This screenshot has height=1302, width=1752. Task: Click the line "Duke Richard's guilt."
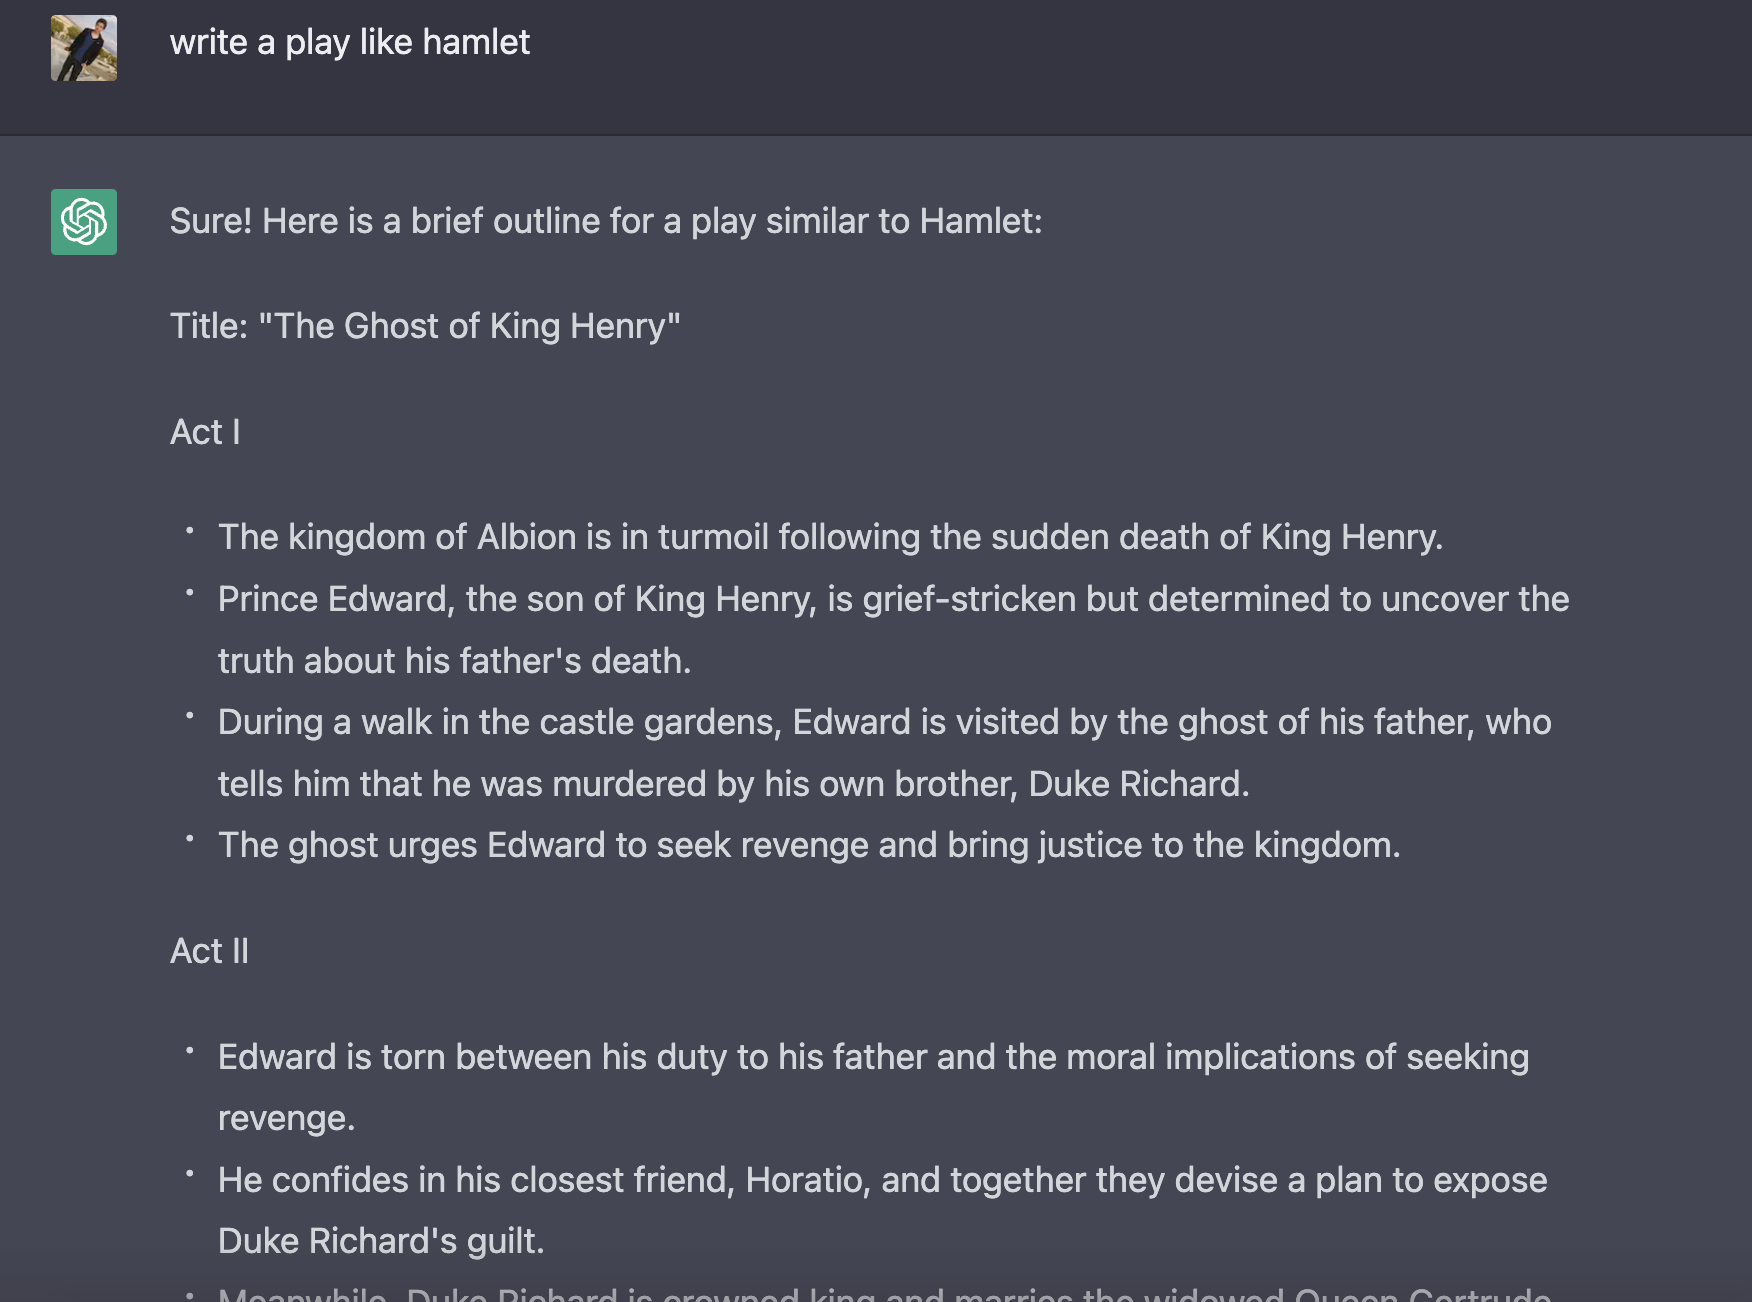pyautogui.click(x=381, y=1241)
